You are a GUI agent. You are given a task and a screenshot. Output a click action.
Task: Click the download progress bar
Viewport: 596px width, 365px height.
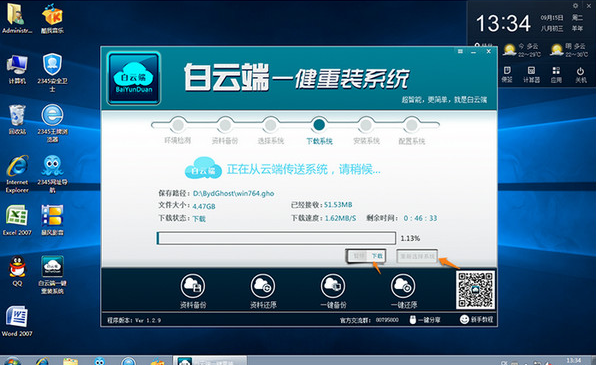point(276,238)
